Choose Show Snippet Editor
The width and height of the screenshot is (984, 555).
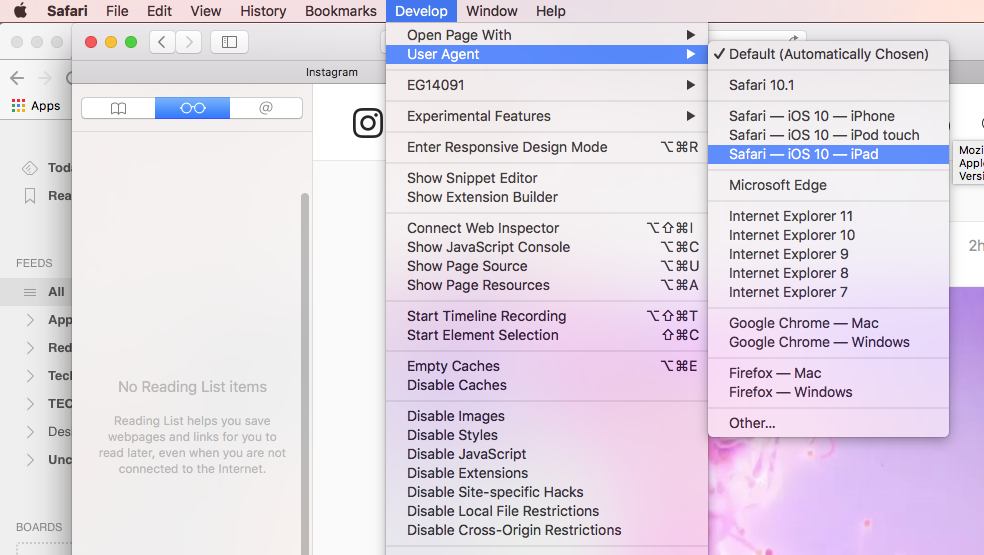pyautogui.click(x=547, y=178)
